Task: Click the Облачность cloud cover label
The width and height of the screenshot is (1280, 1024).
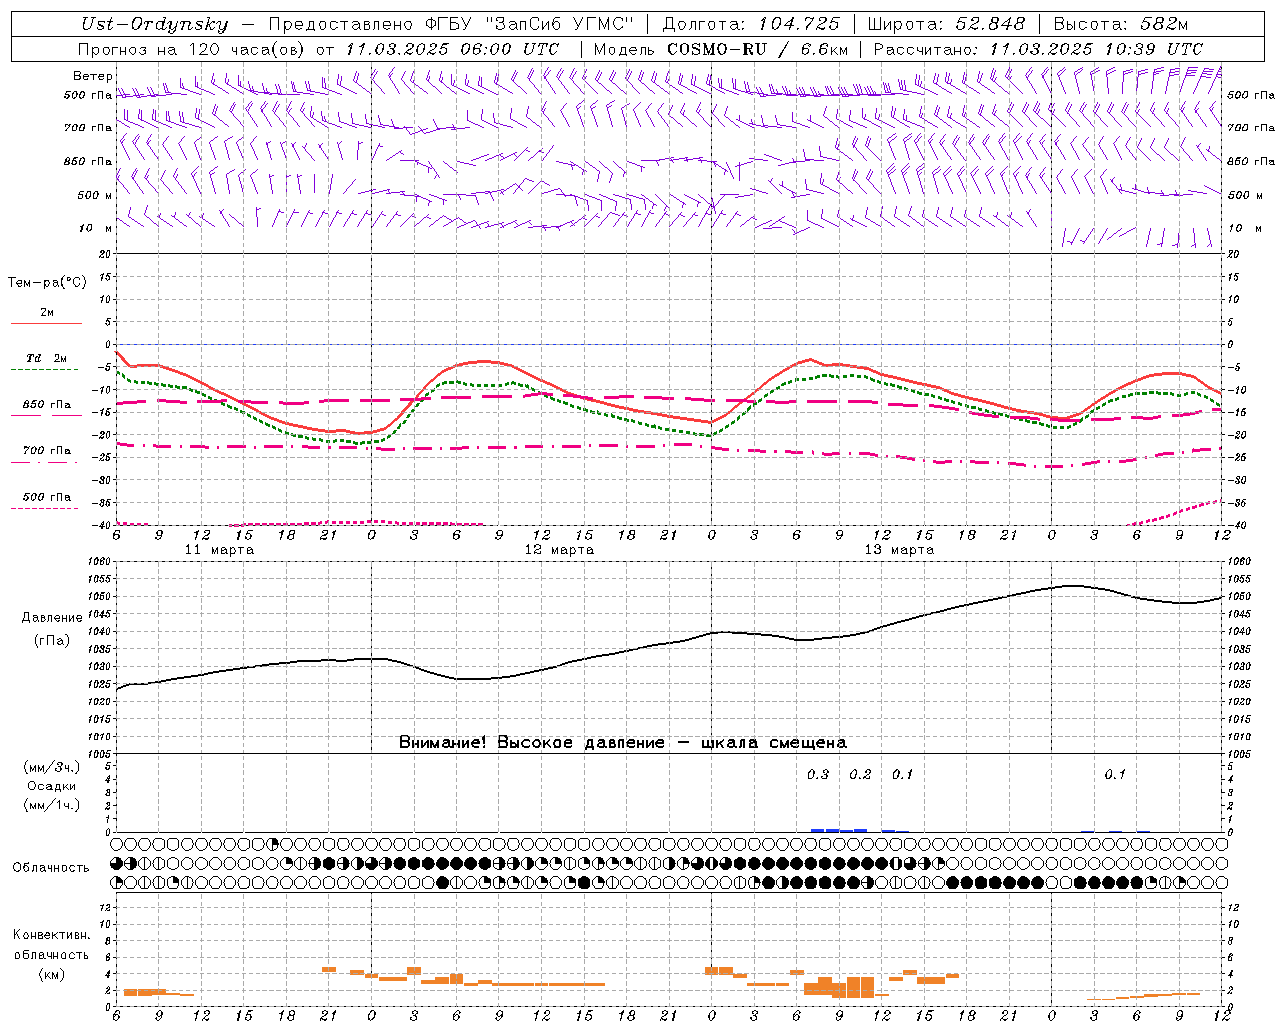Action: [x=51, y=867]
